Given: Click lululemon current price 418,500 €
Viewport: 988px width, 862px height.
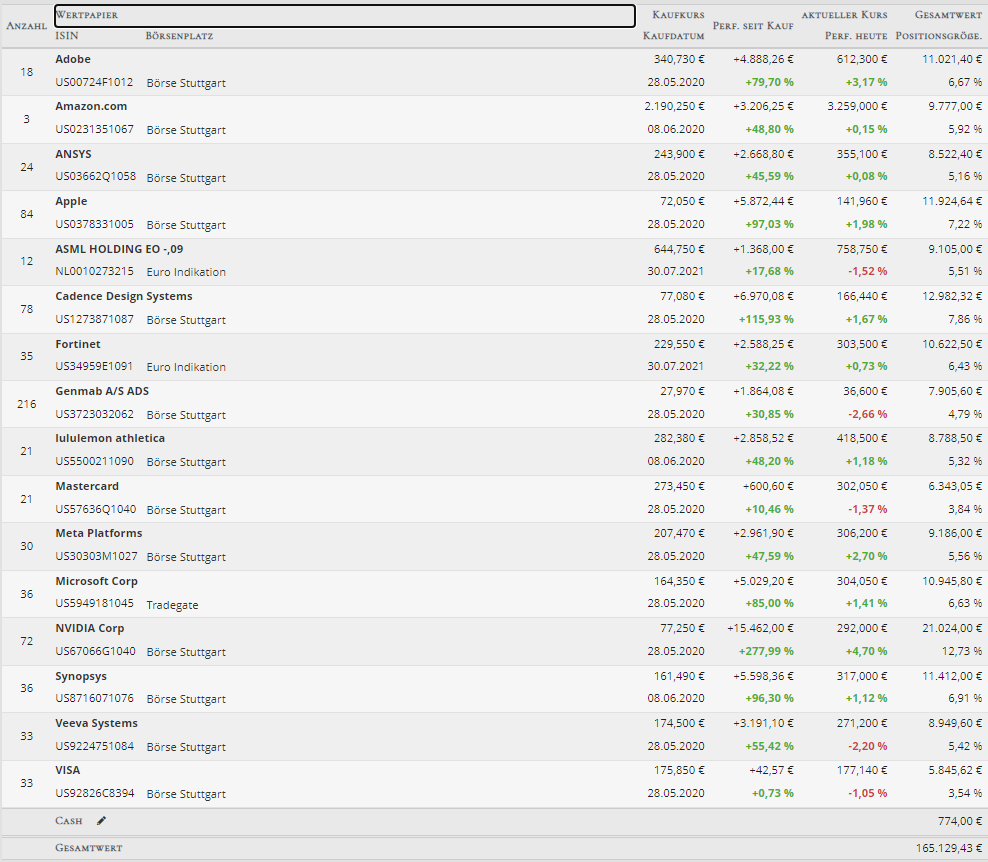Looking at the screenshot, I should pyautogui.click(x=862, y=439).
